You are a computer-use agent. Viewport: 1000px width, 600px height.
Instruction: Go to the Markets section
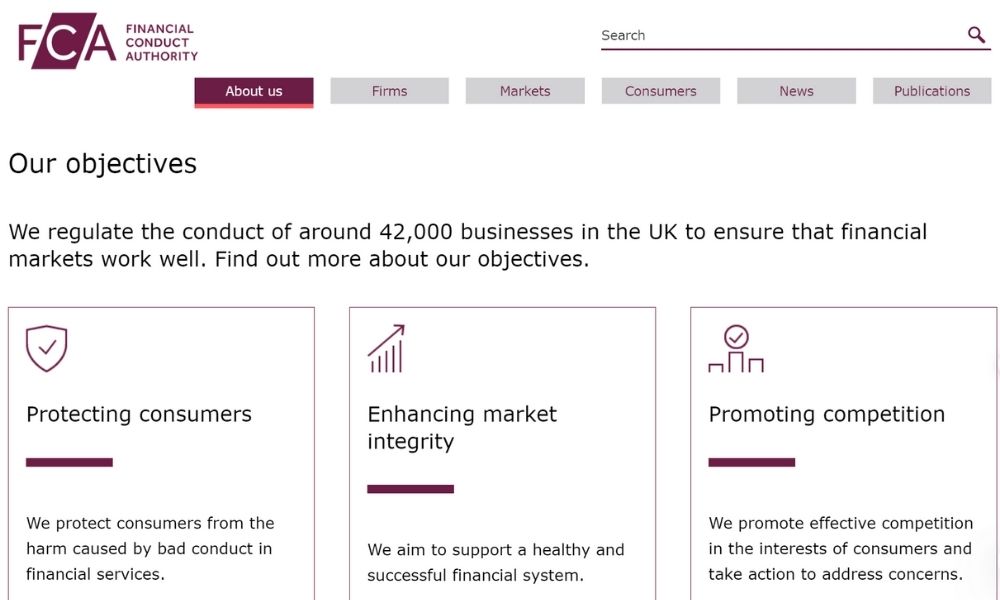(x=525, y=91)
